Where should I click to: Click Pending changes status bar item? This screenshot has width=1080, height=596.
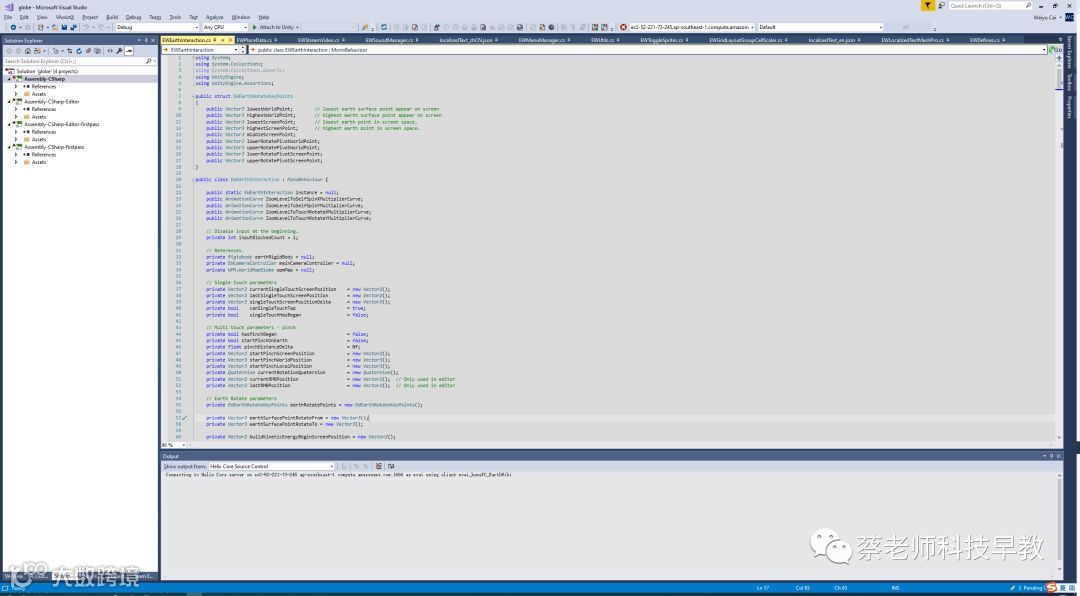pos(1028,588)
